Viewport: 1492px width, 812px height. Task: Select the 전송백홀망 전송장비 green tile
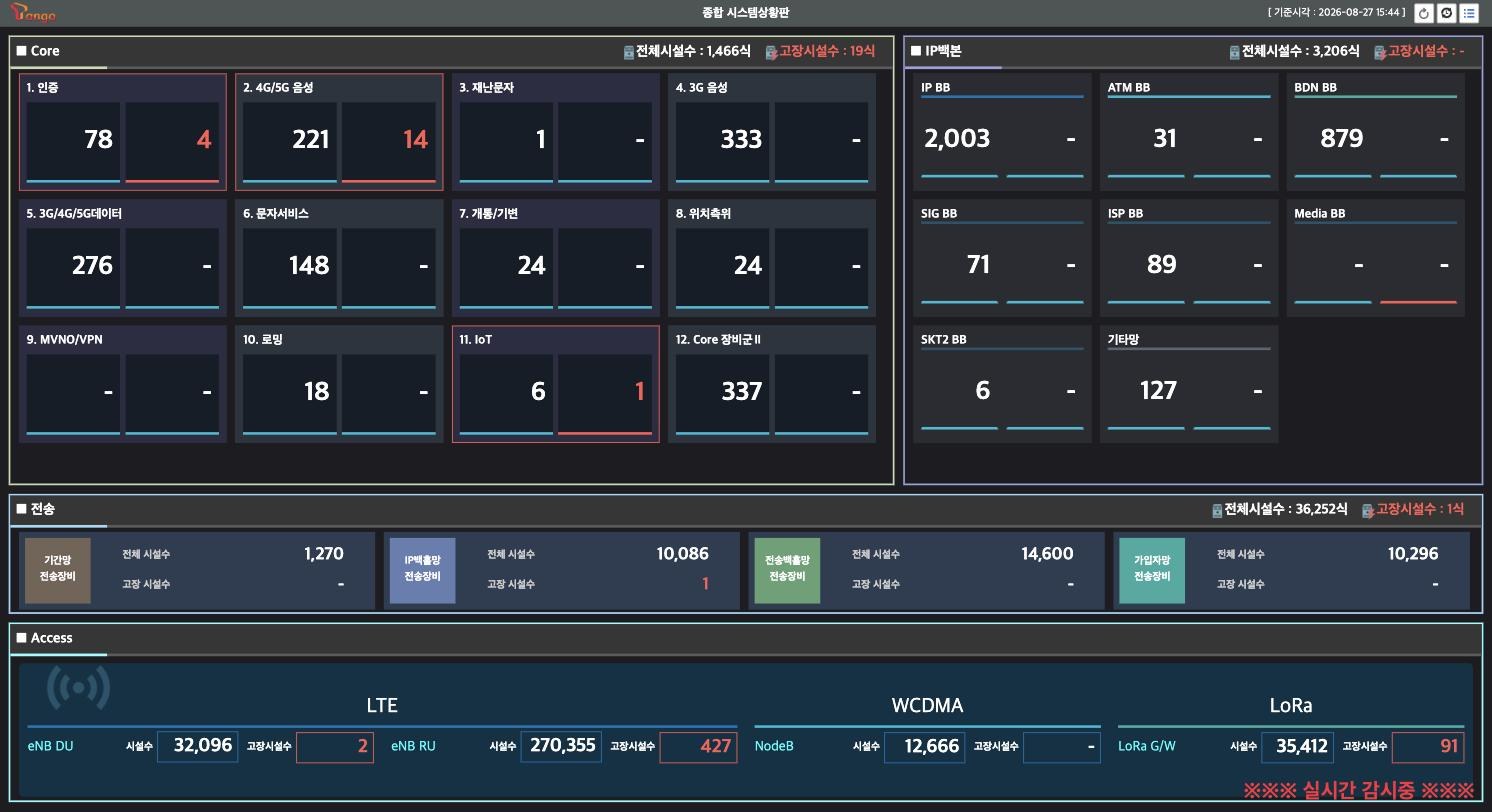tap(787, 570)
